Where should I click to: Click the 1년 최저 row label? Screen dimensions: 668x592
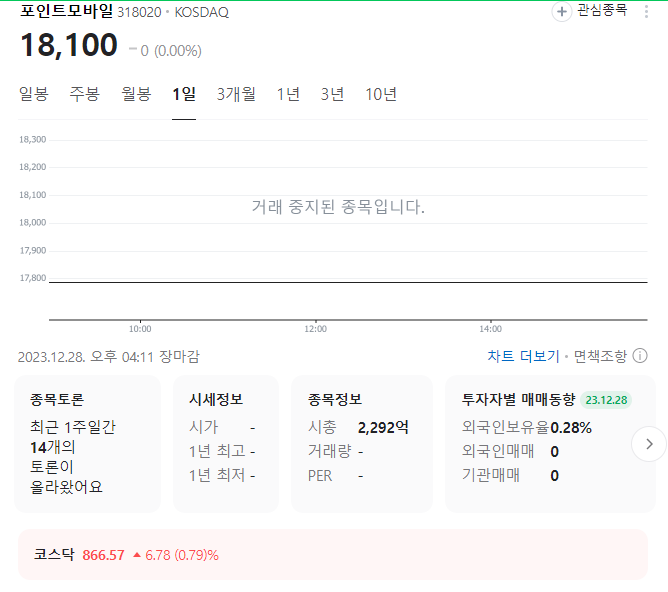[x=217, y=475]
